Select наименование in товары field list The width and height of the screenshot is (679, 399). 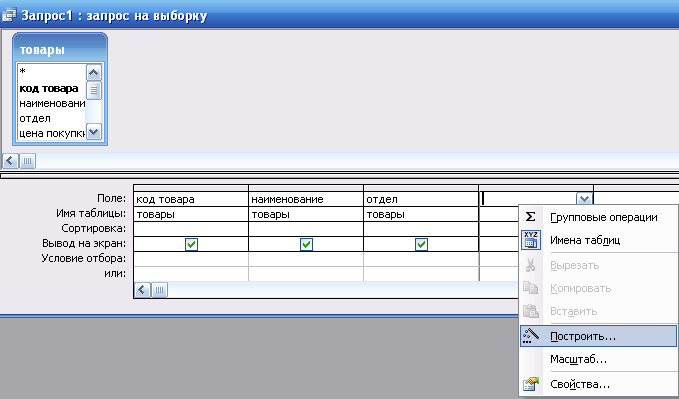click(x=51, y=104)
